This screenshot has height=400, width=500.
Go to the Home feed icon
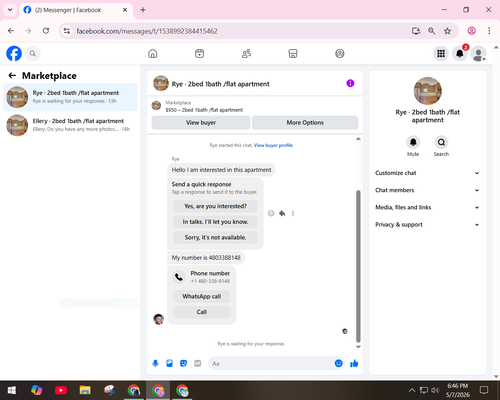[153, 53]
